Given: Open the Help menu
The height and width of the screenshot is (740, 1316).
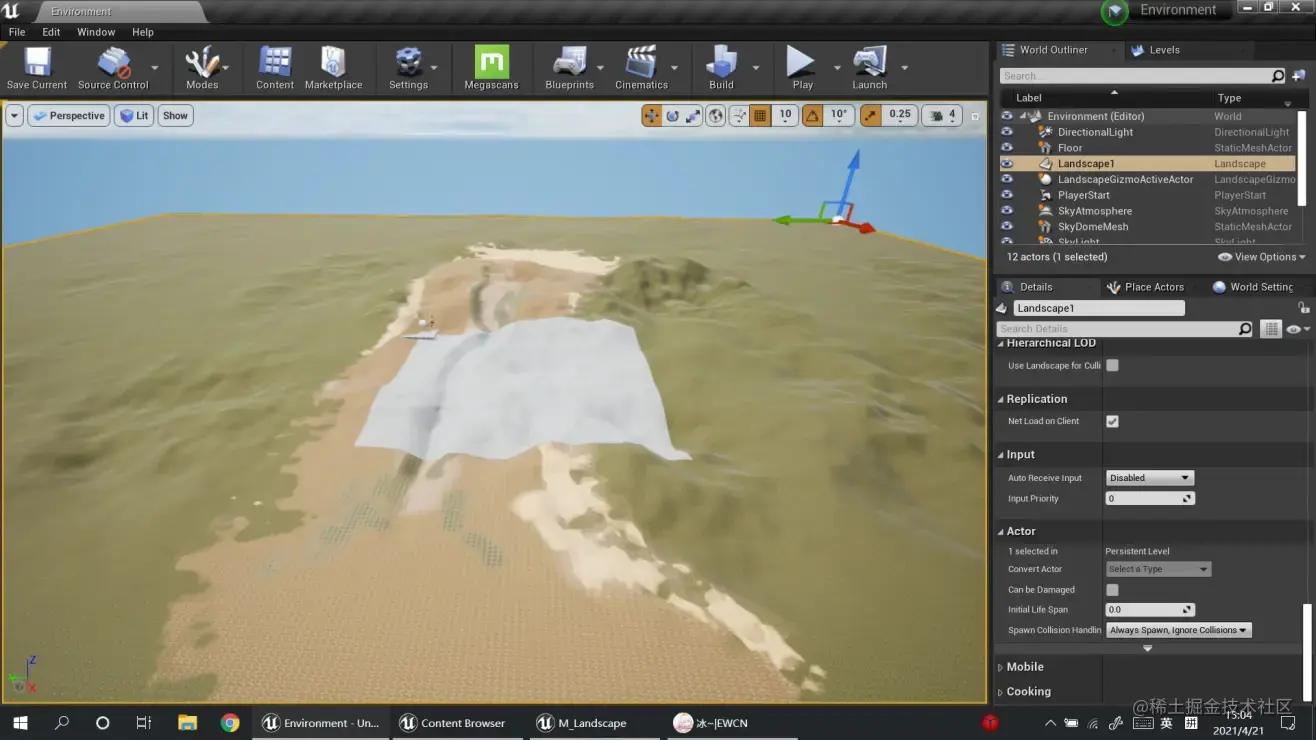Looking at the screenshot, I should point(143,32).
